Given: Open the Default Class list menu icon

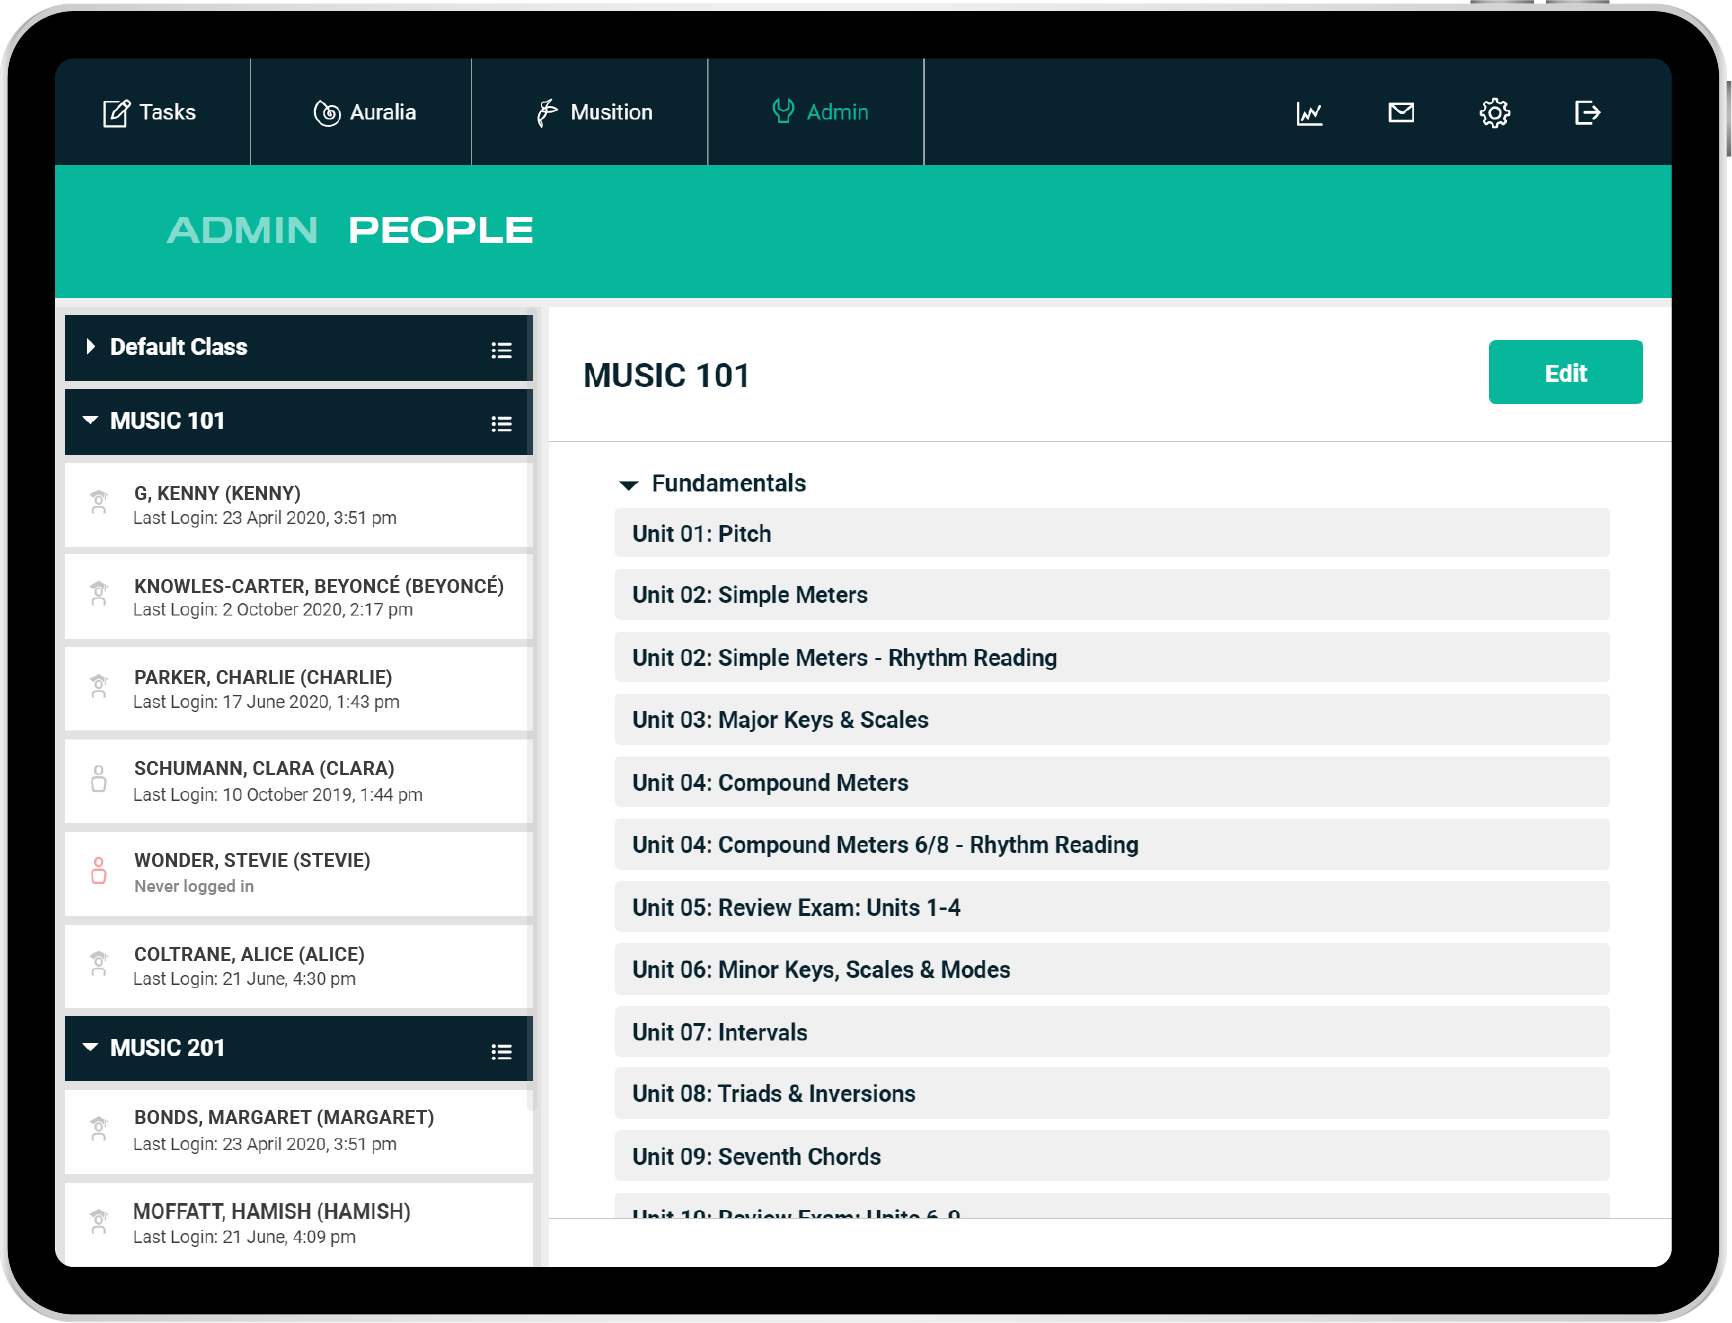Looking at the screenshot, I should [x=501, y=350].
